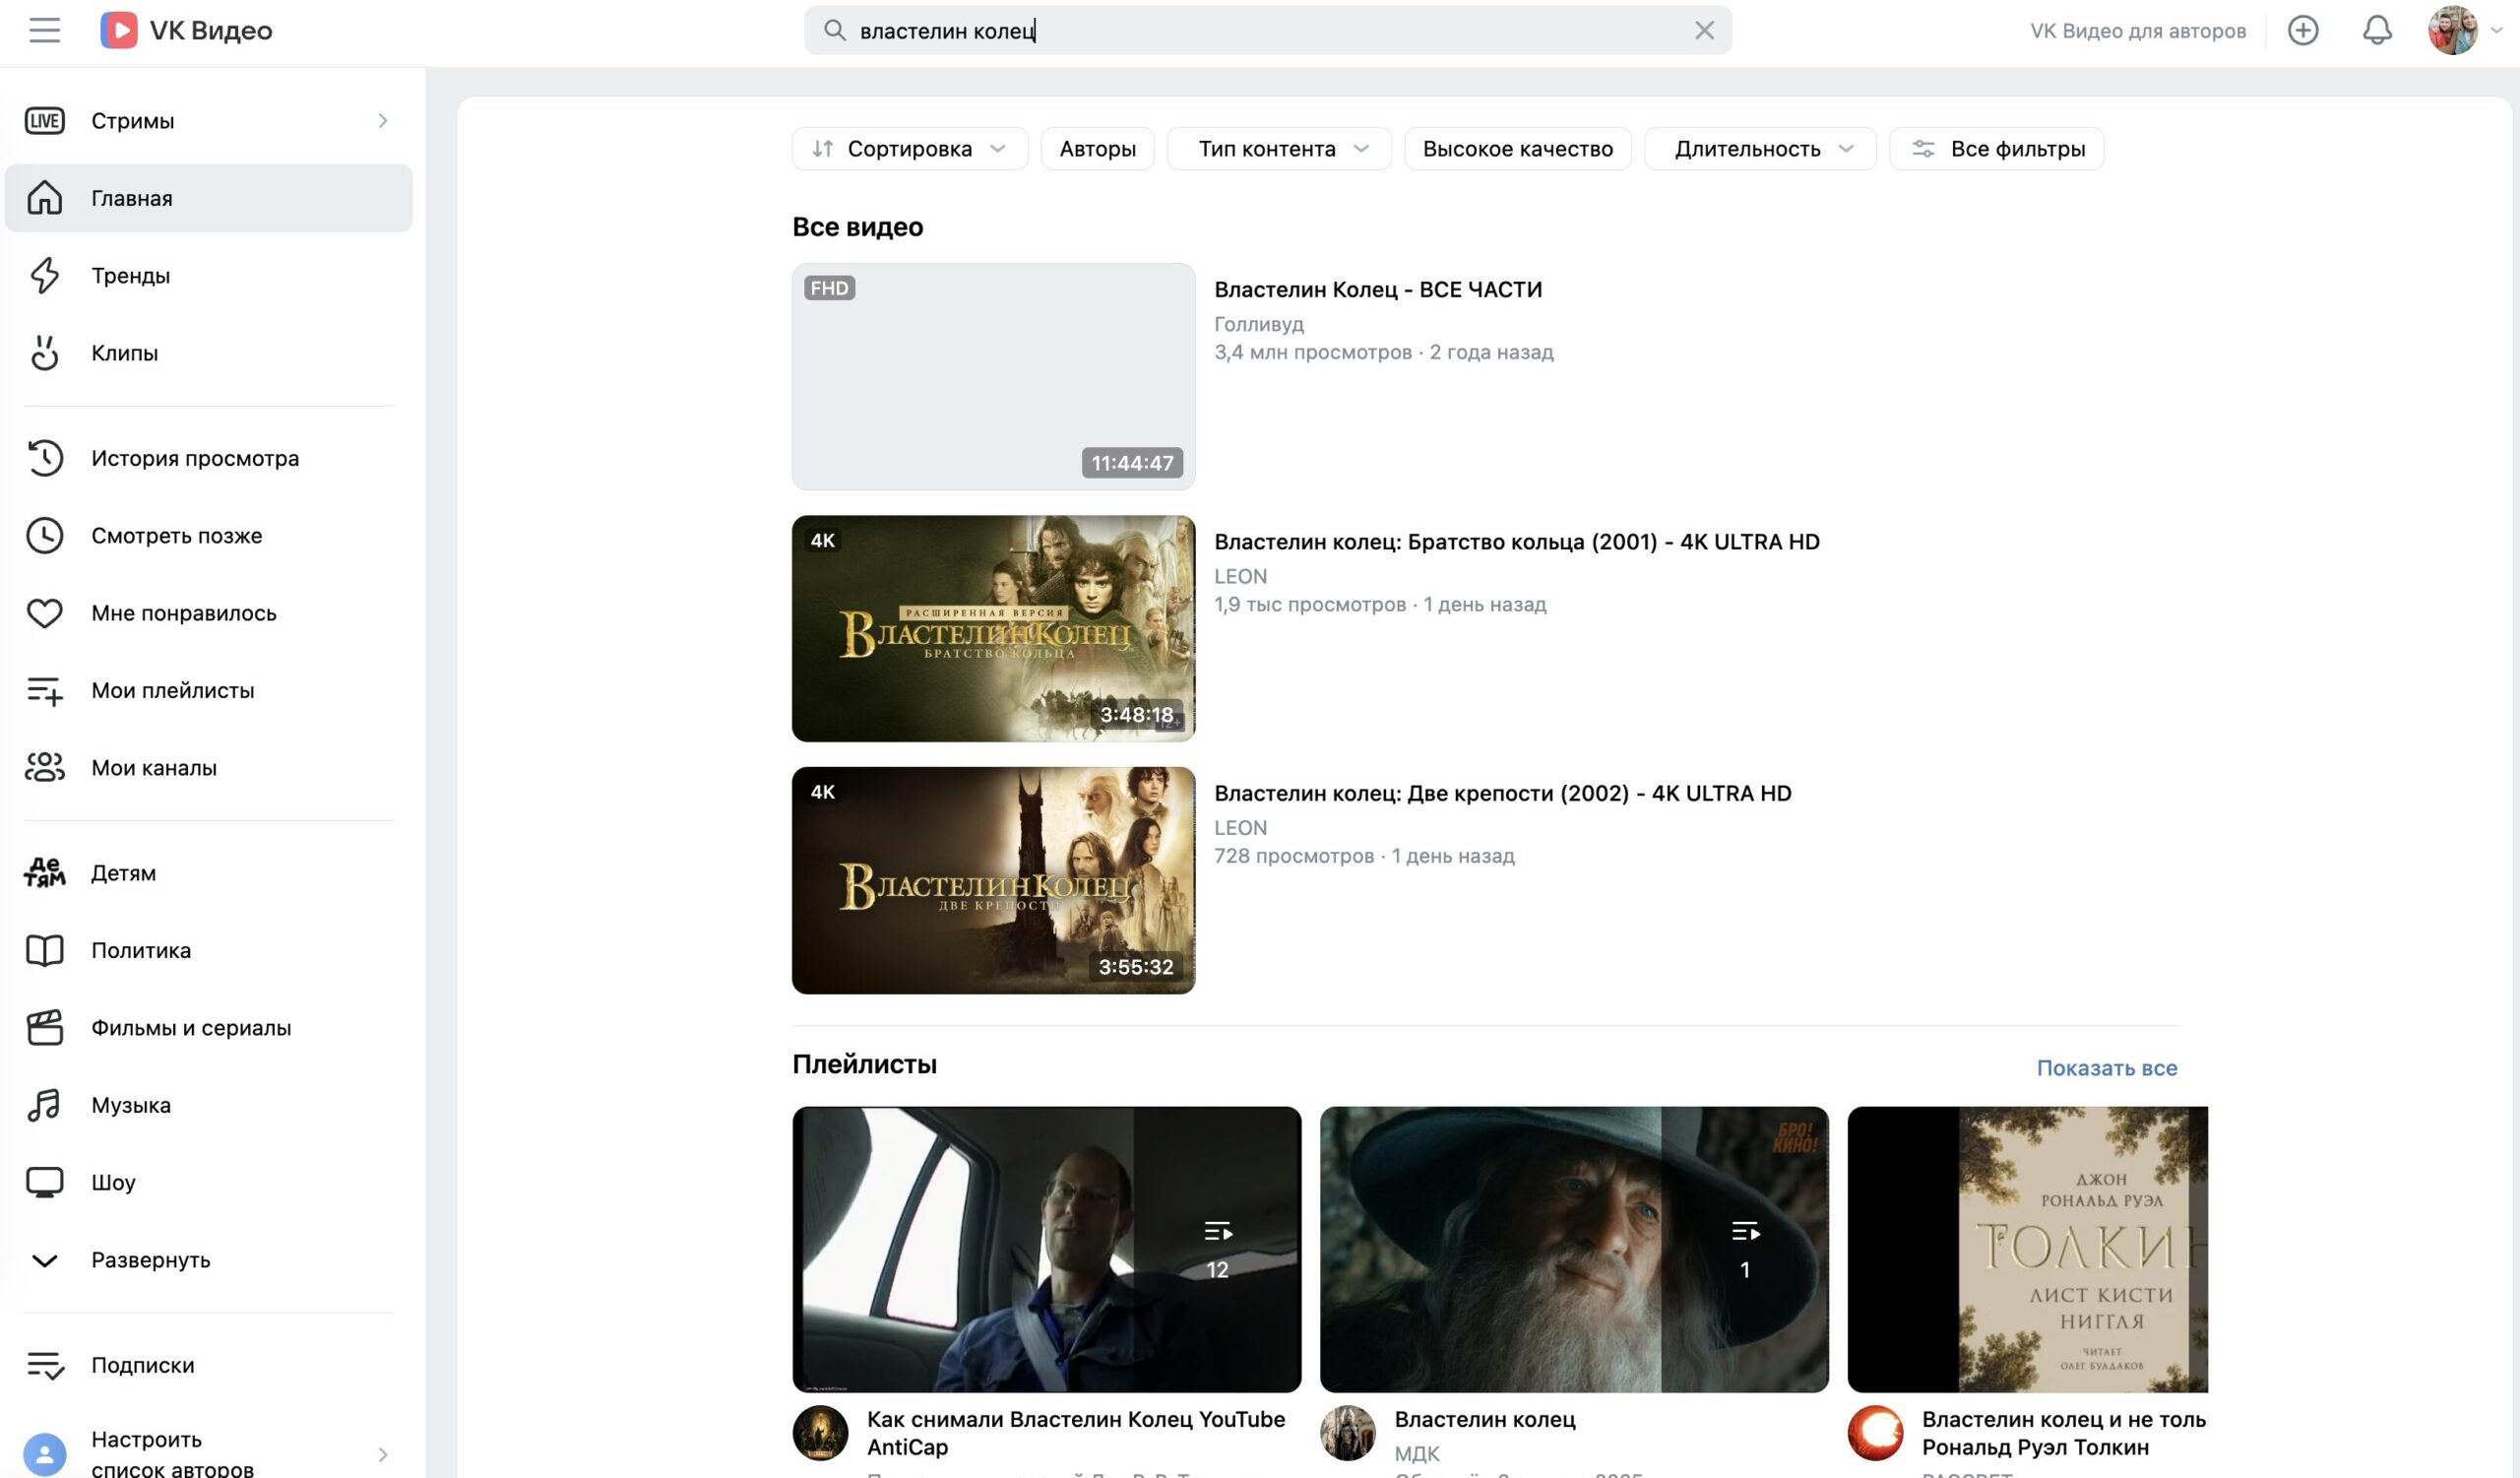Open the hamburger menu icon
The image size is (2520, 1478).
[x=44, y=30]
